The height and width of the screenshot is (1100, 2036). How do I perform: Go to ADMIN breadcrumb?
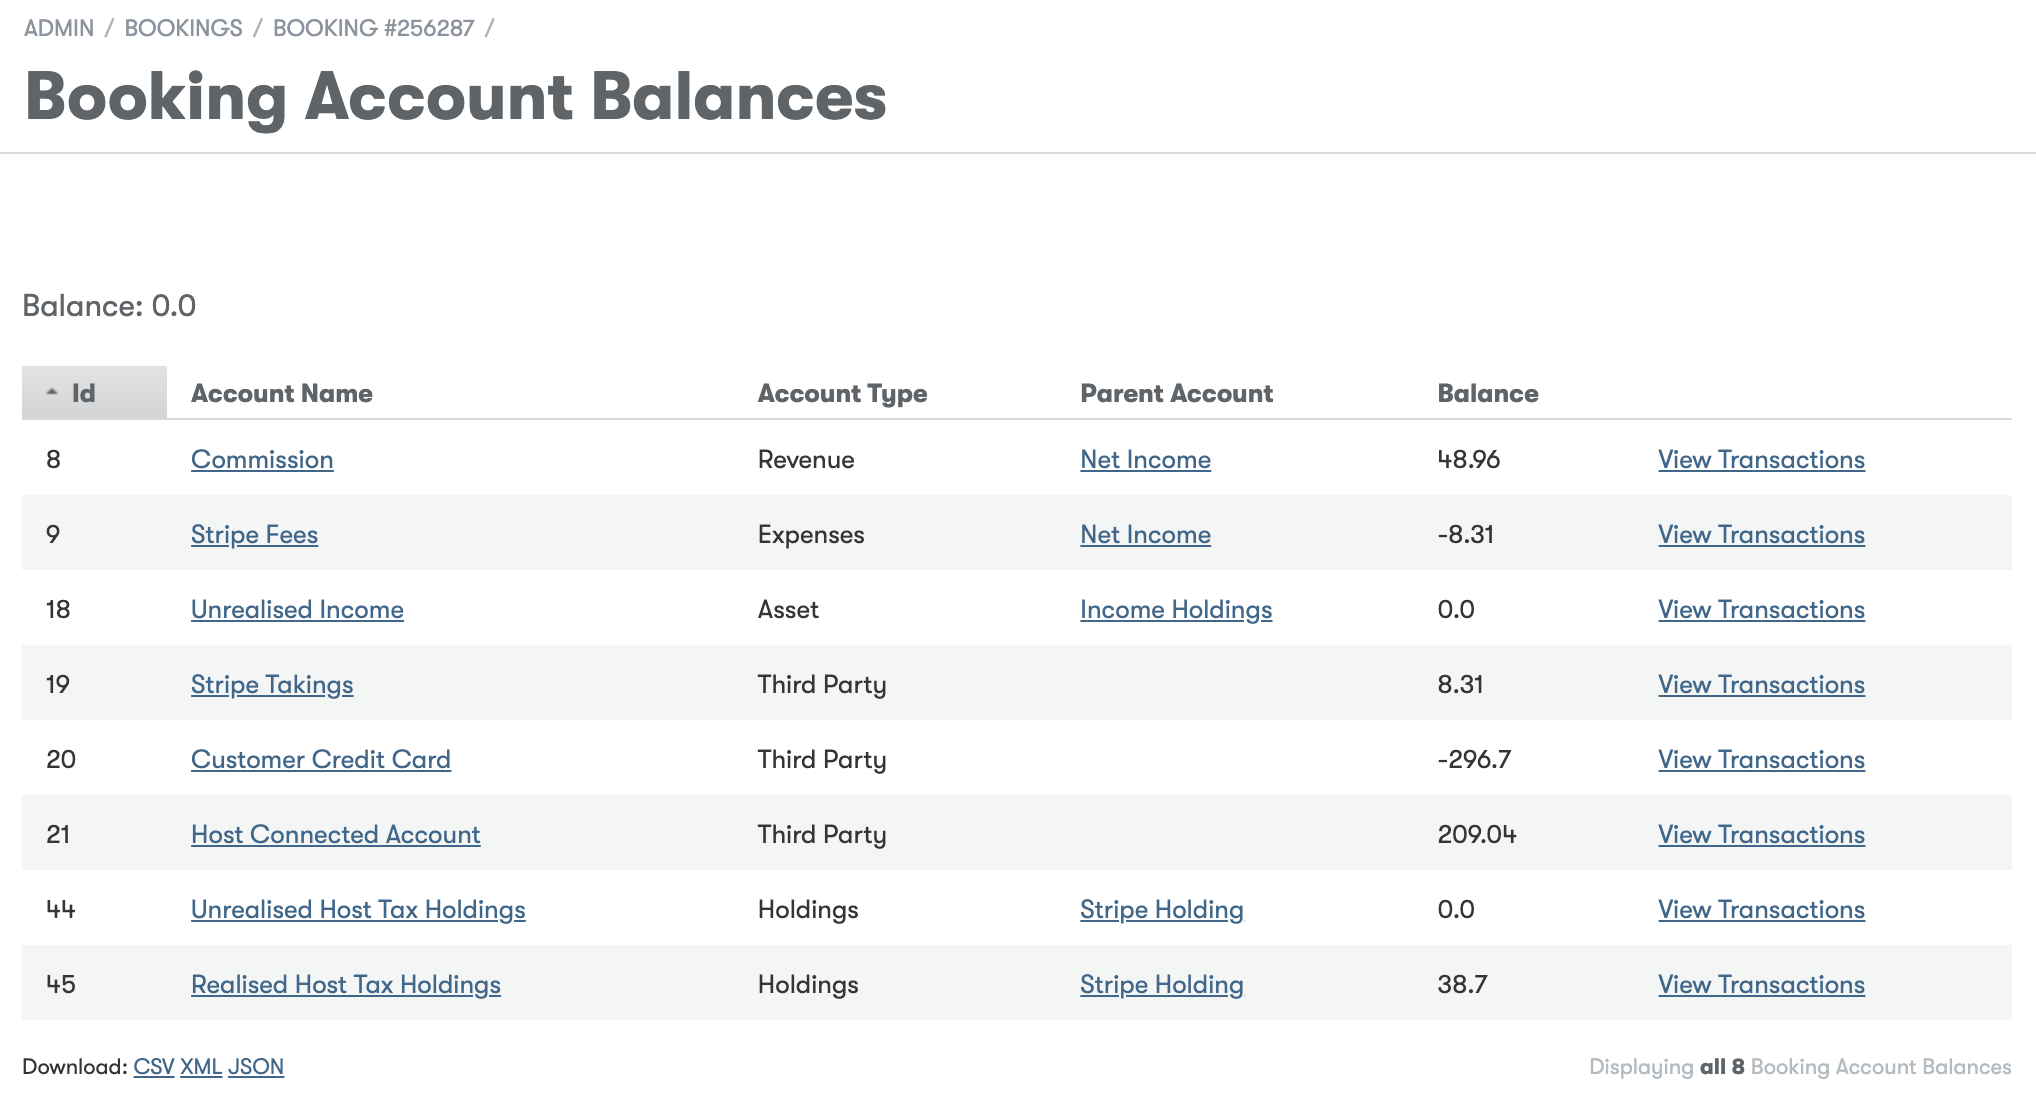pos(59,28)
